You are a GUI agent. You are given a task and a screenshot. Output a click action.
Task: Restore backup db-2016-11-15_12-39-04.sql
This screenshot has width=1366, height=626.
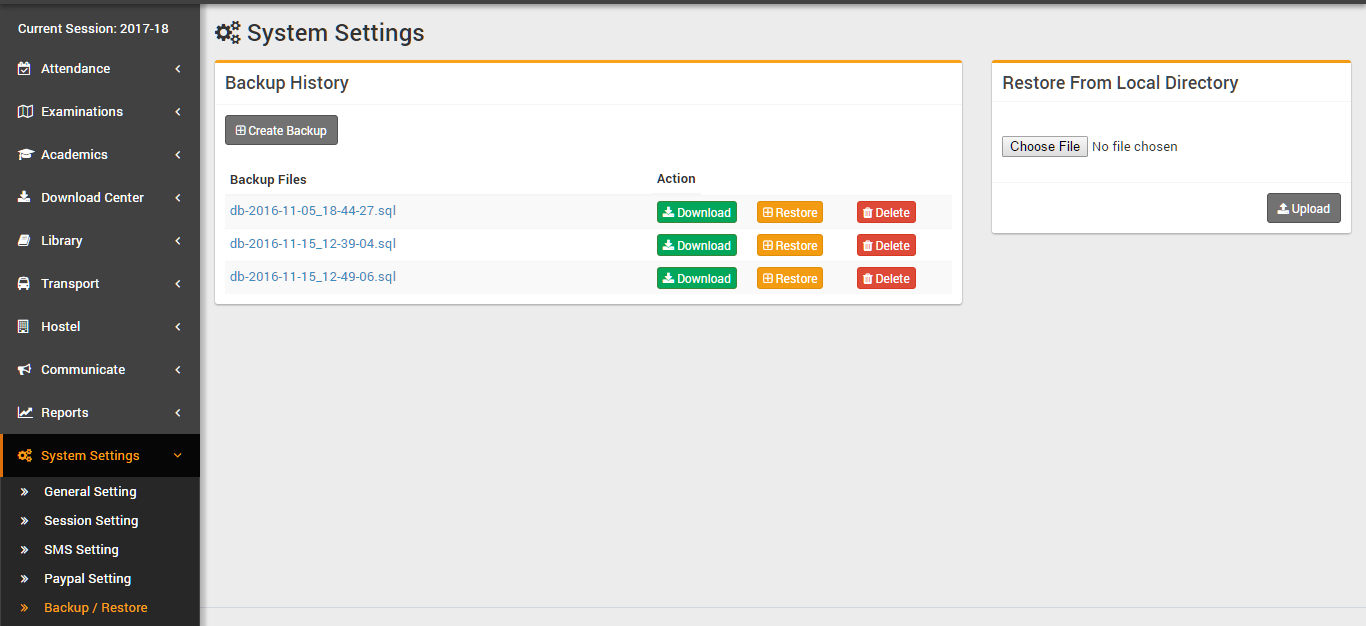789,245
